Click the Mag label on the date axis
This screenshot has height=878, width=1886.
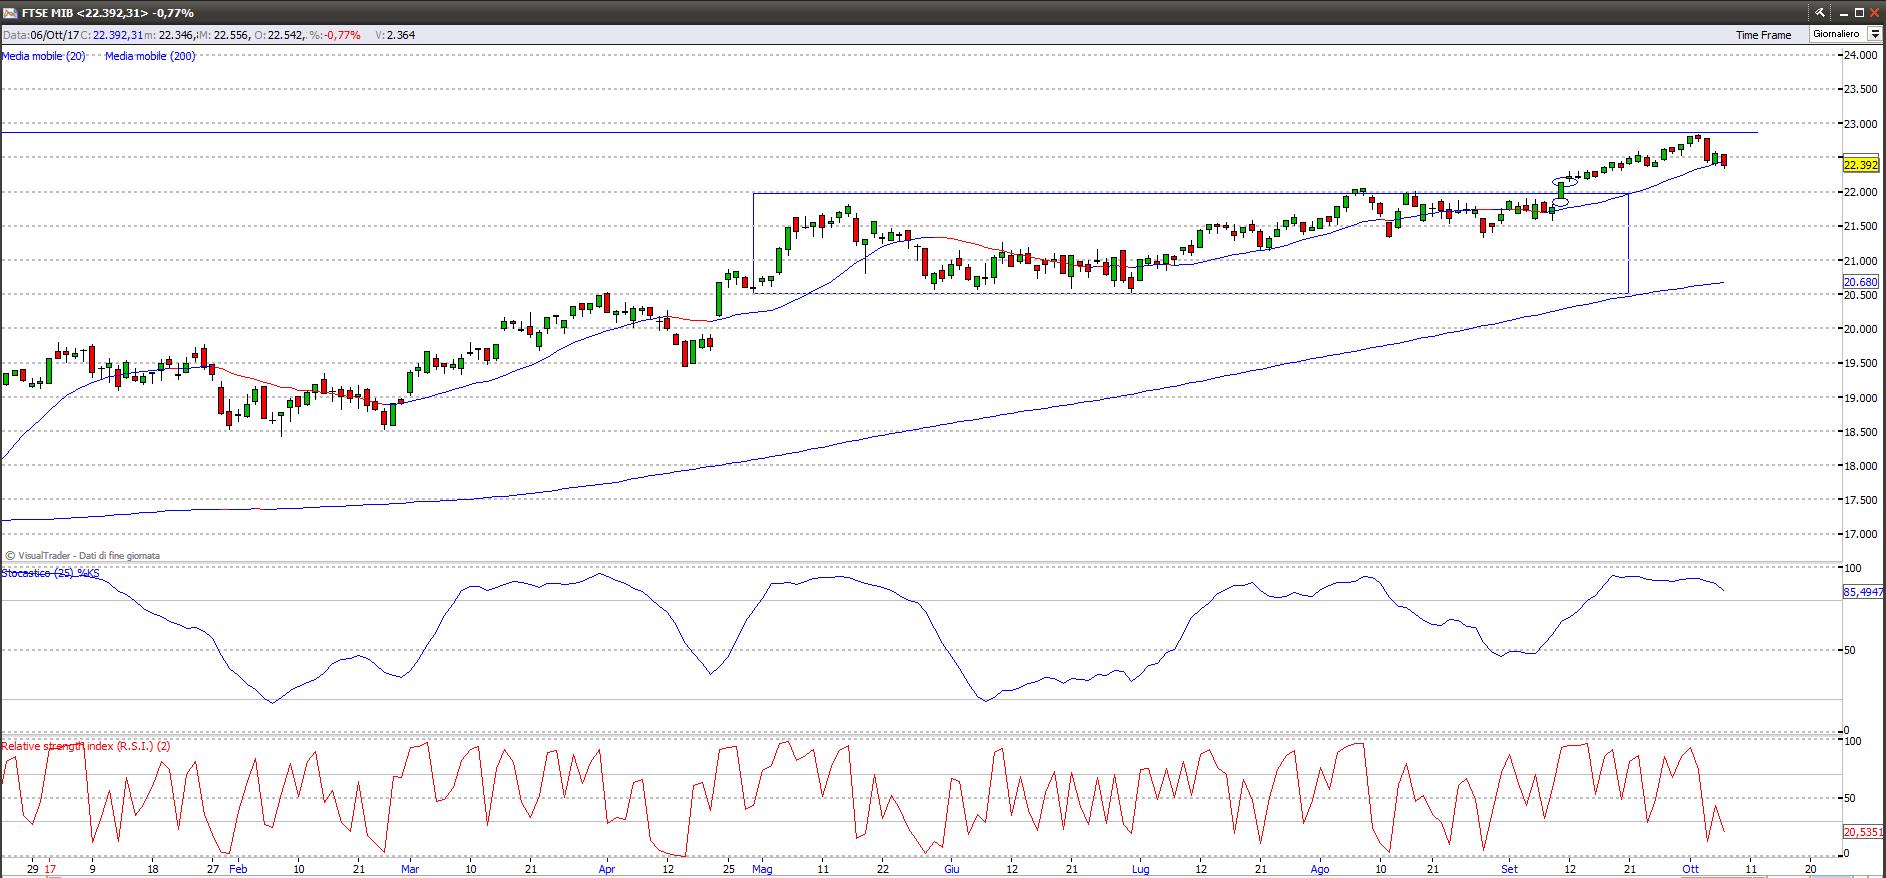tap(763, 869)
